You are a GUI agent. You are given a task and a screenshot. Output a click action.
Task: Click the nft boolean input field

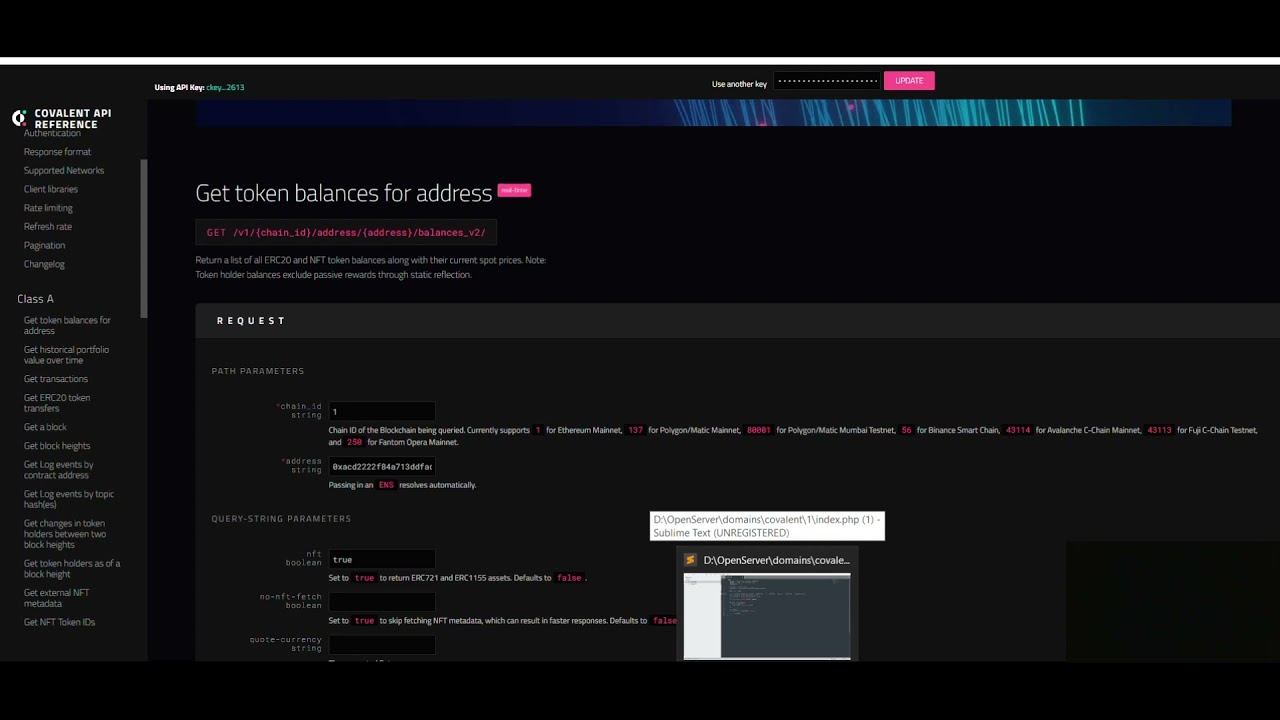pos(382,559)
